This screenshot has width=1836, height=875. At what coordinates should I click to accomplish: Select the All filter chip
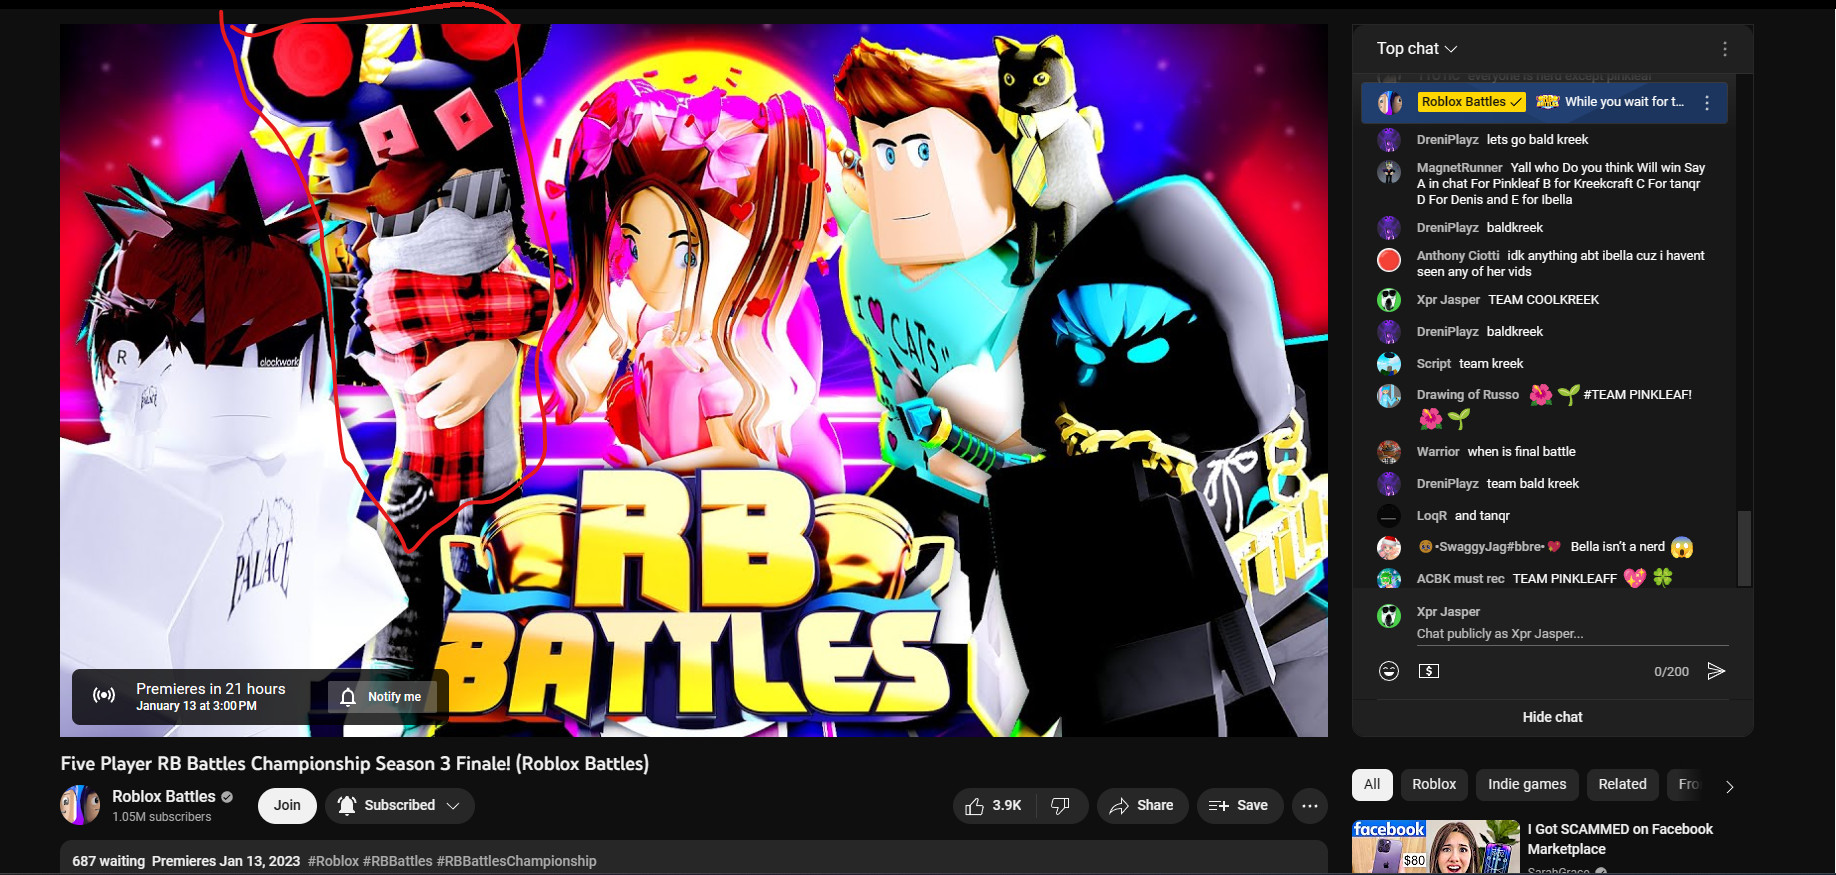[1372, 785]
